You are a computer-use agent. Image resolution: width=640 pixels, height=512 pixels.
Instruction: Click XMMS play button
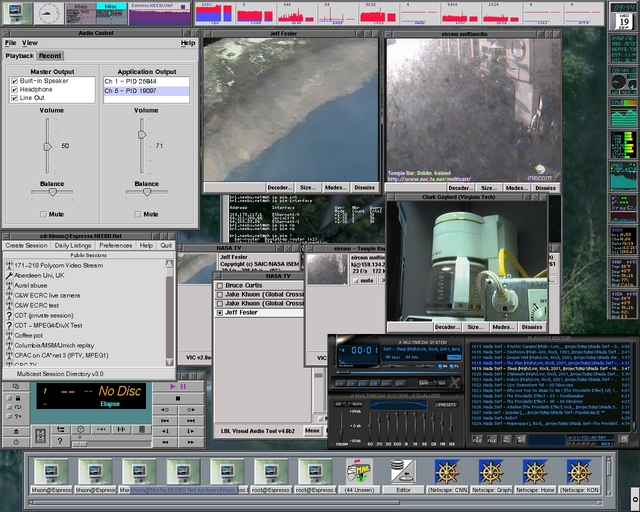click(352, 383)
